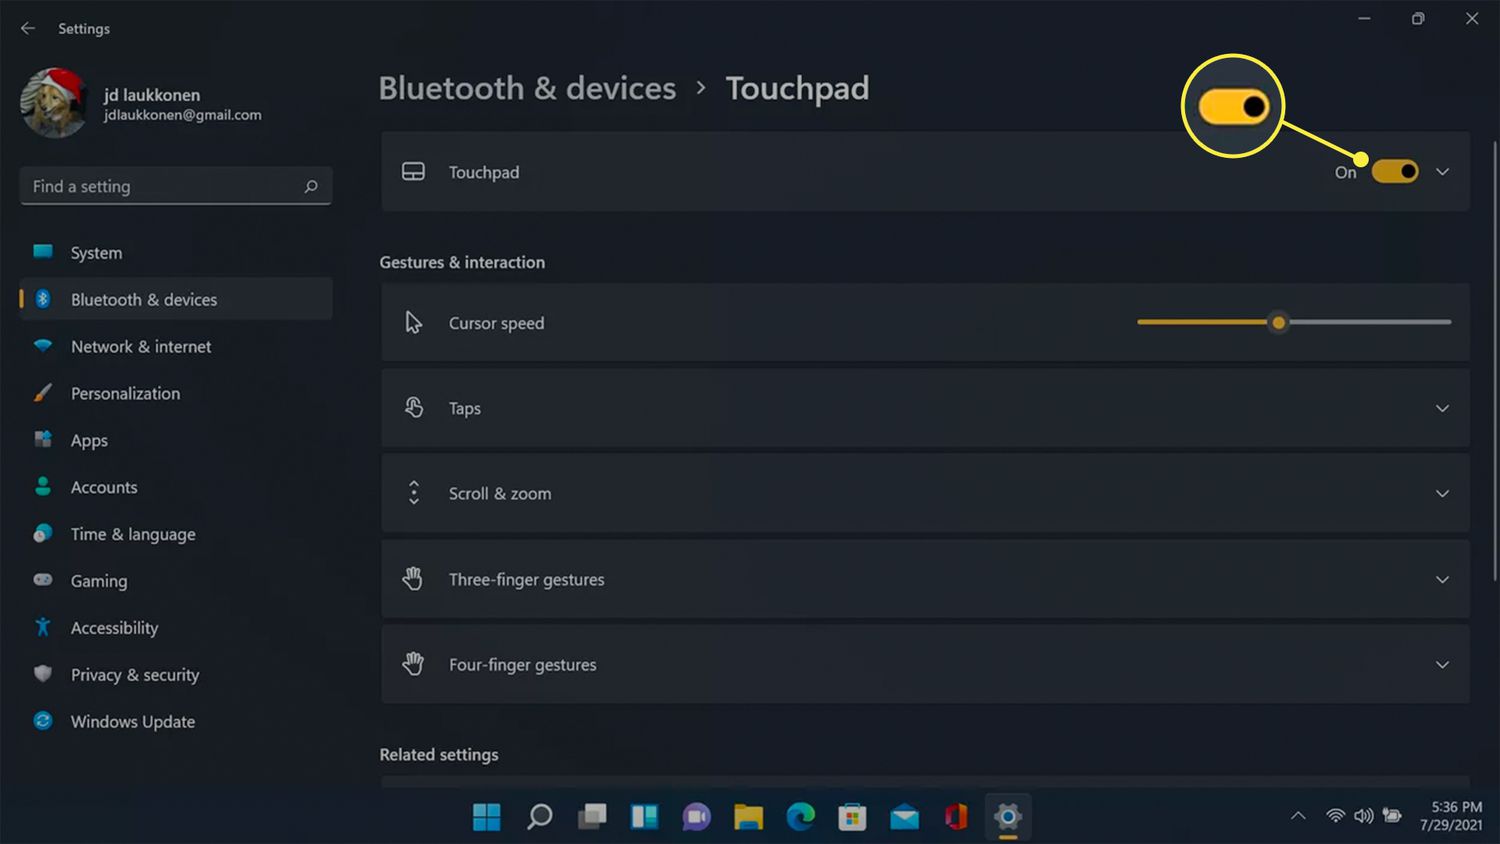Click the Find a setting search box

[x=160, y=186]
